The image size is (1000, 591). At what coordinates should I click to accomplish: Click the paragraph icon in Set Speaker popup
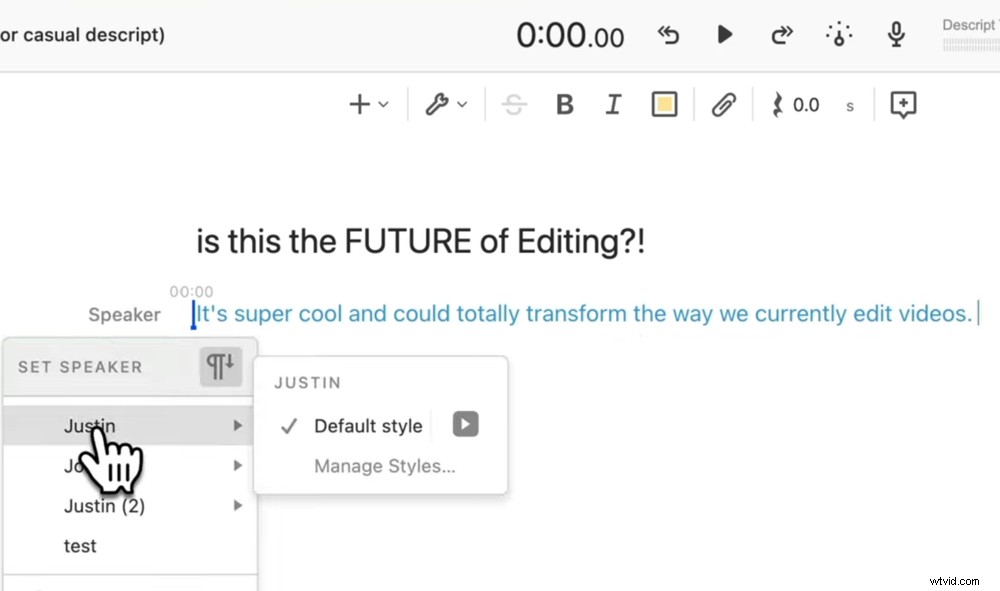(220, 367)
